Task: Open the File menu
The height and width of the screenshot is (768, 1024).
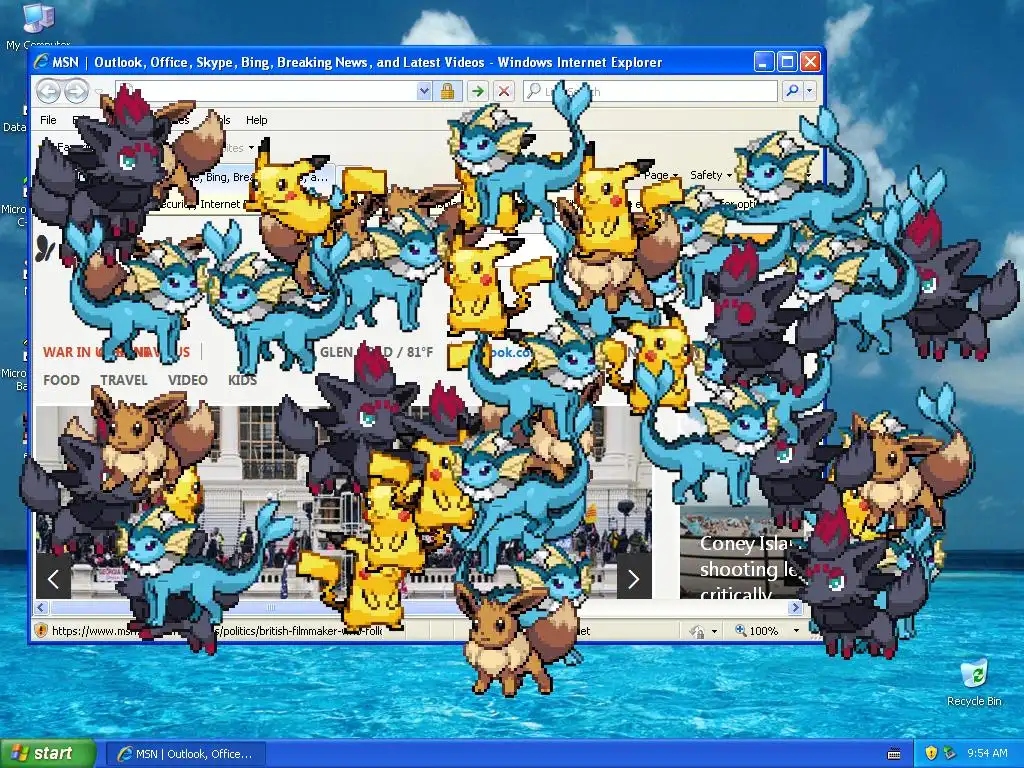Action: point(48,120)
